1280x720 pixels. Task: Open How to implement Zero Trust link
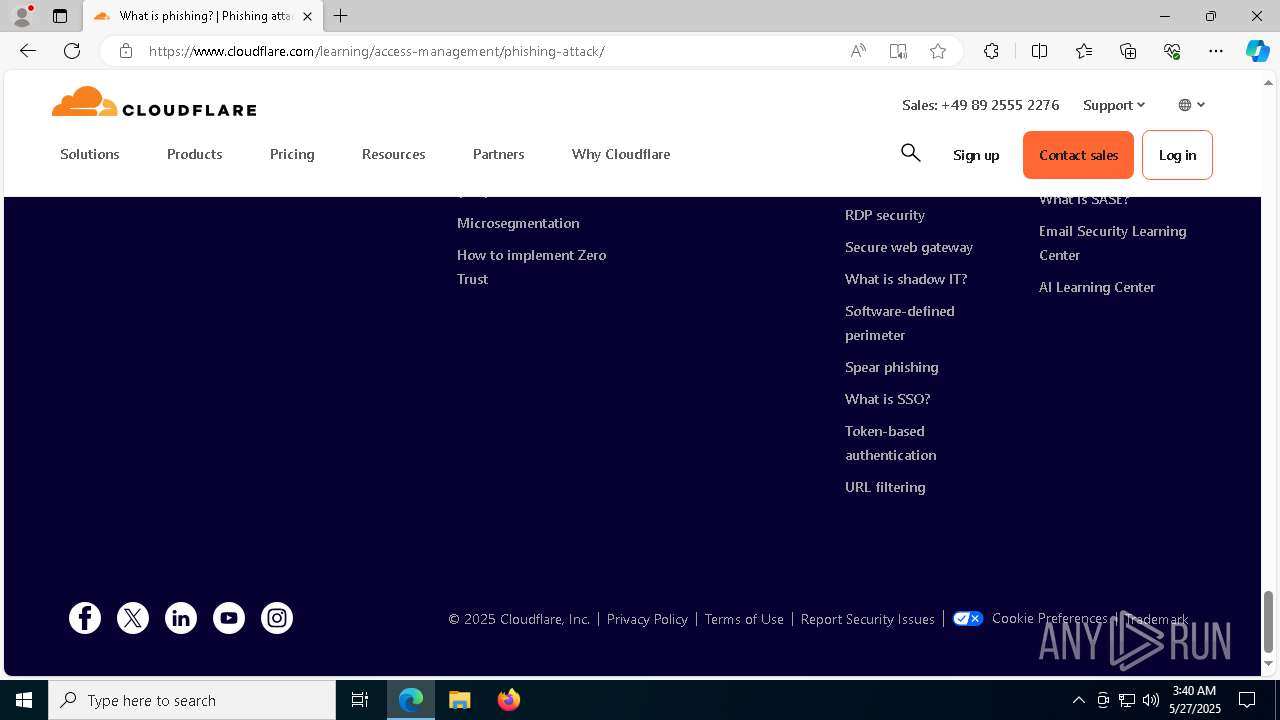tap(532, 267)
